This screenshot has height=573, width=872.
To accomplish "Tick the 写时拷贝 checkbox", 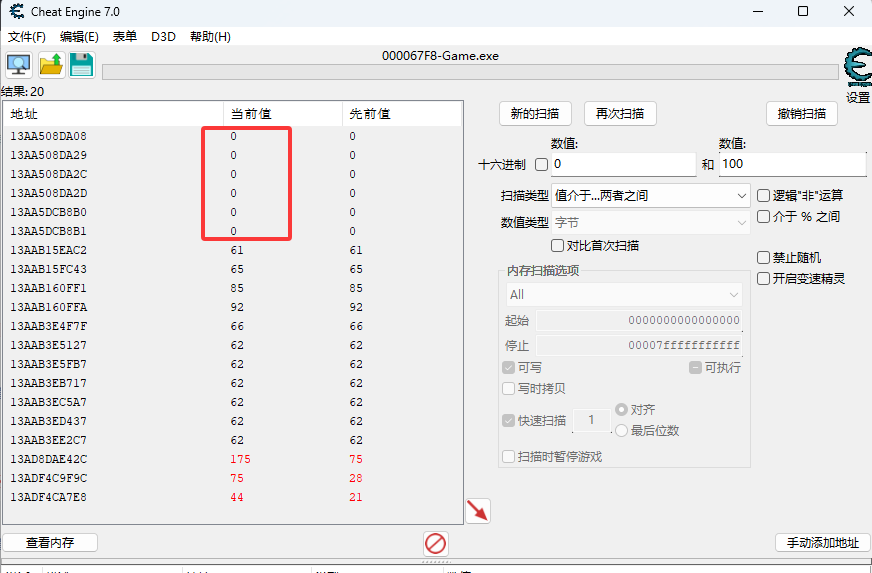I will click(508, 388).
